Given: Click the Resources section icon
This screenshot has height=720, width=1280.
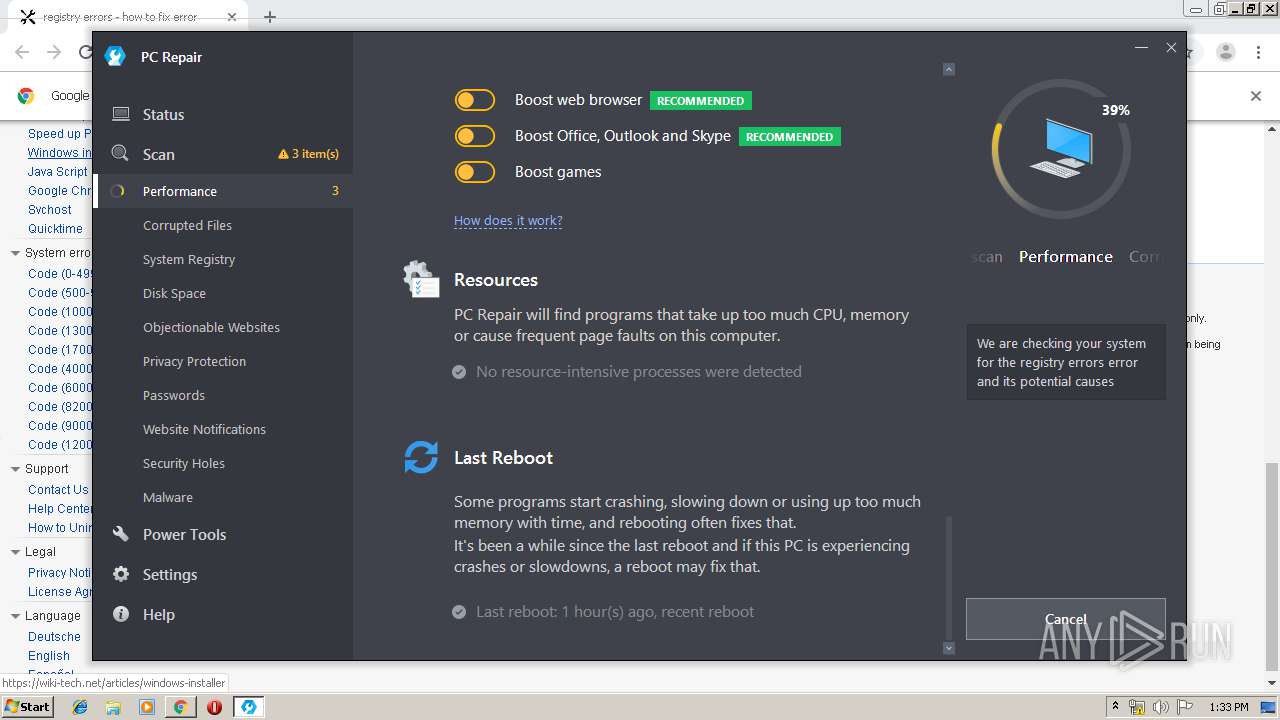Looking at the screenshot, I should coord(421,280).
